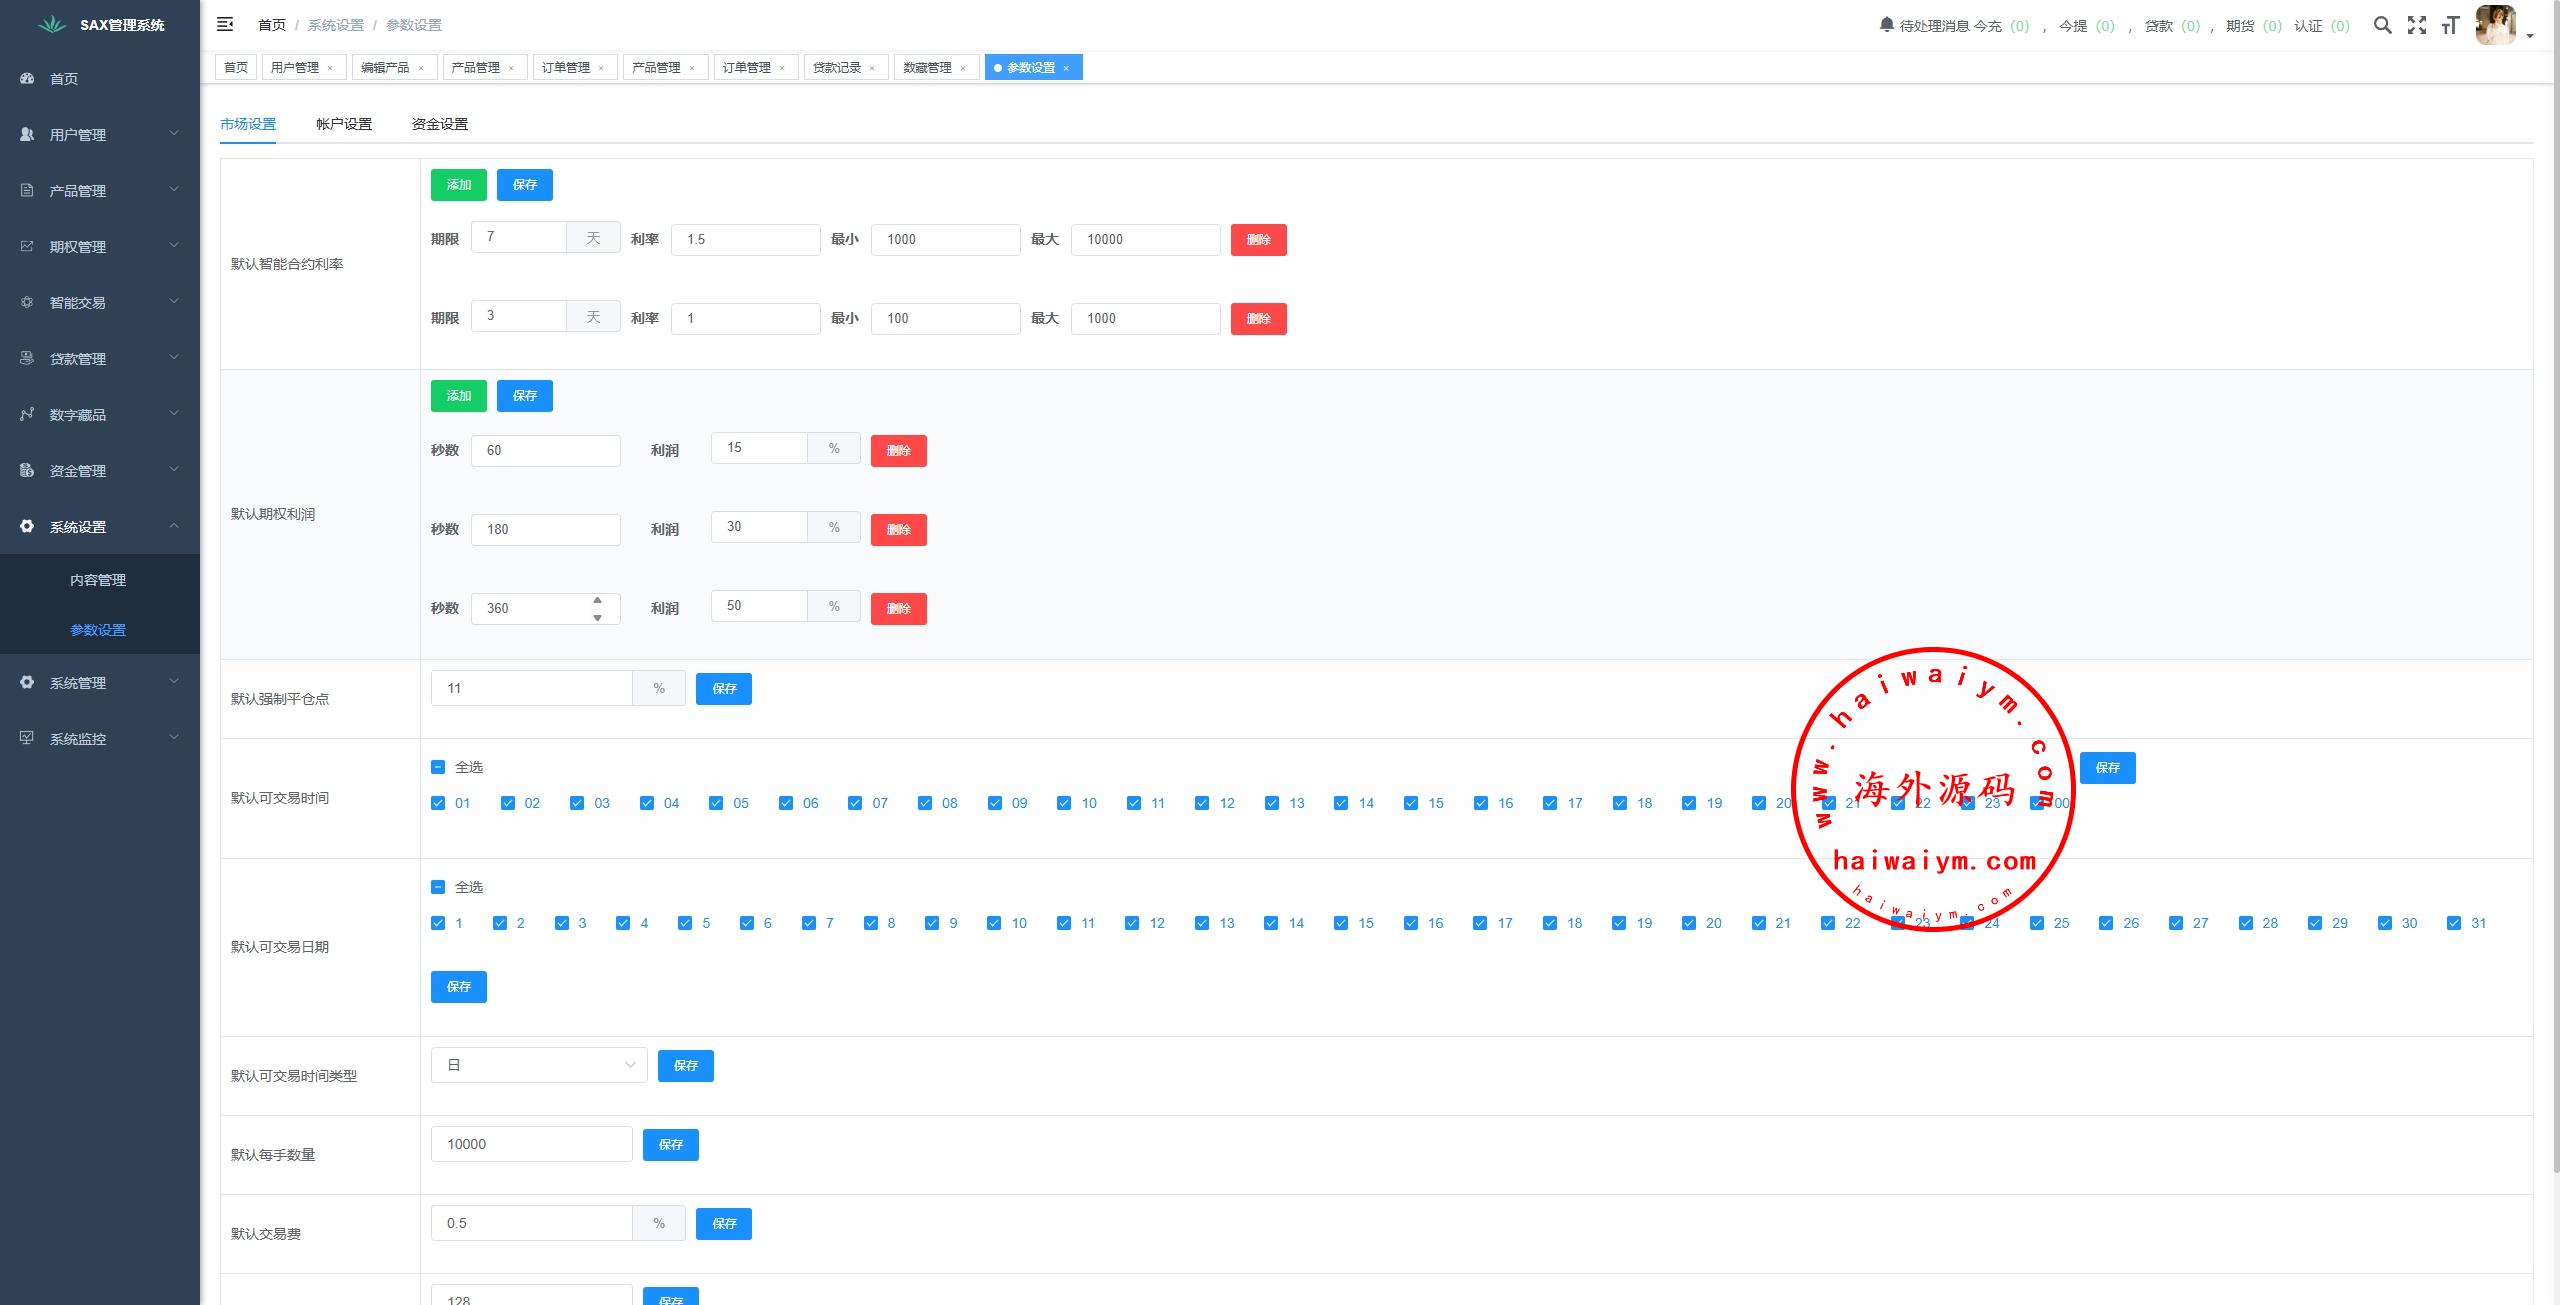This screenshot has height=1305, width=2560.
Task: Open the search magnifier icon
Action: click(x=2383, y=25)
